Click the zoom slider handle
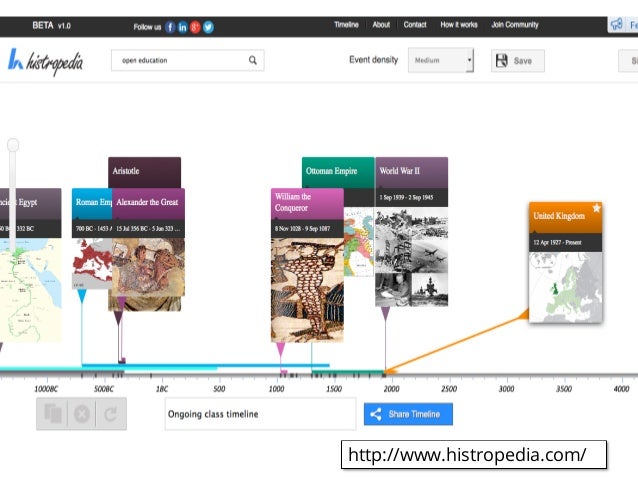The height and width of the screenshot is (479, 638). tap(13, 144)
